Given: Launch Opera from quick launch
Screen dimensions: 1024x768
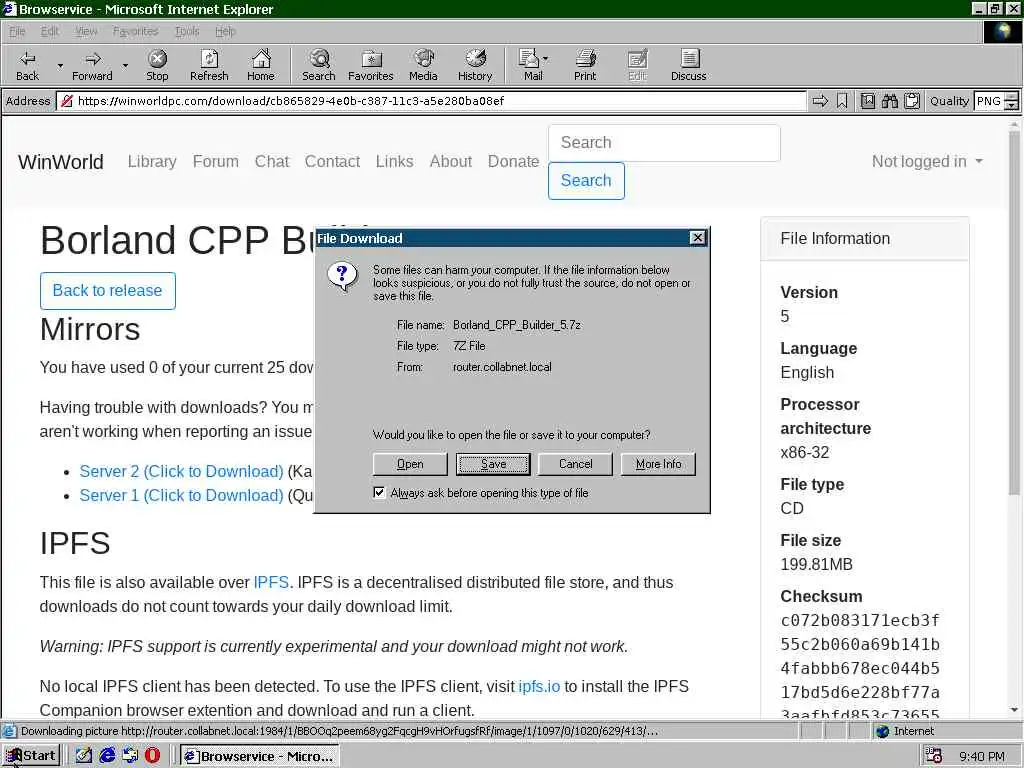Looking at the screenshot, I should click(x=152, y=756).
